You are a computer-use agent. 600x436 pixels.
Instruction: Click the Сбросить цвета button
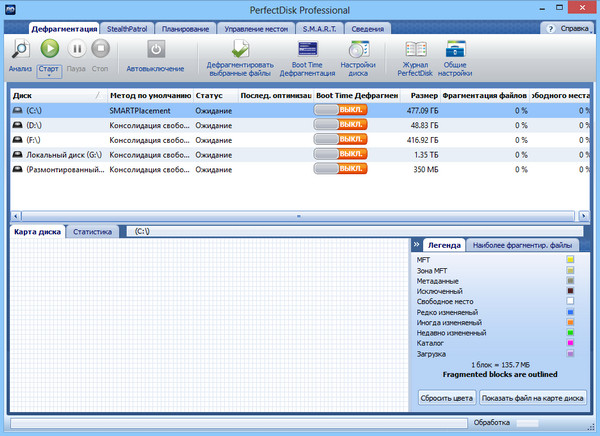tap(446, 397)
